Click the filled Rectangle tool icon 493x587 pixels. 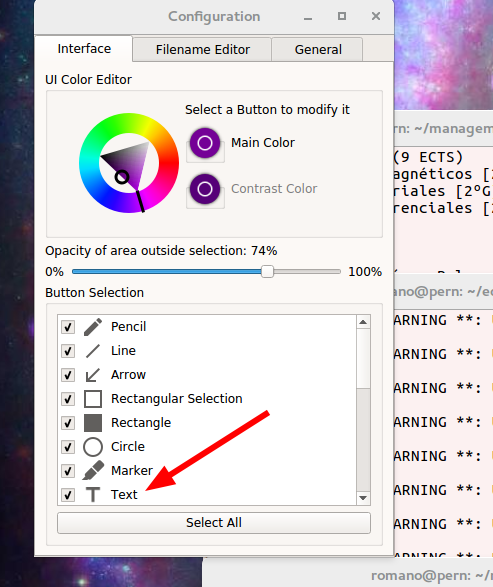pos(93,423)
